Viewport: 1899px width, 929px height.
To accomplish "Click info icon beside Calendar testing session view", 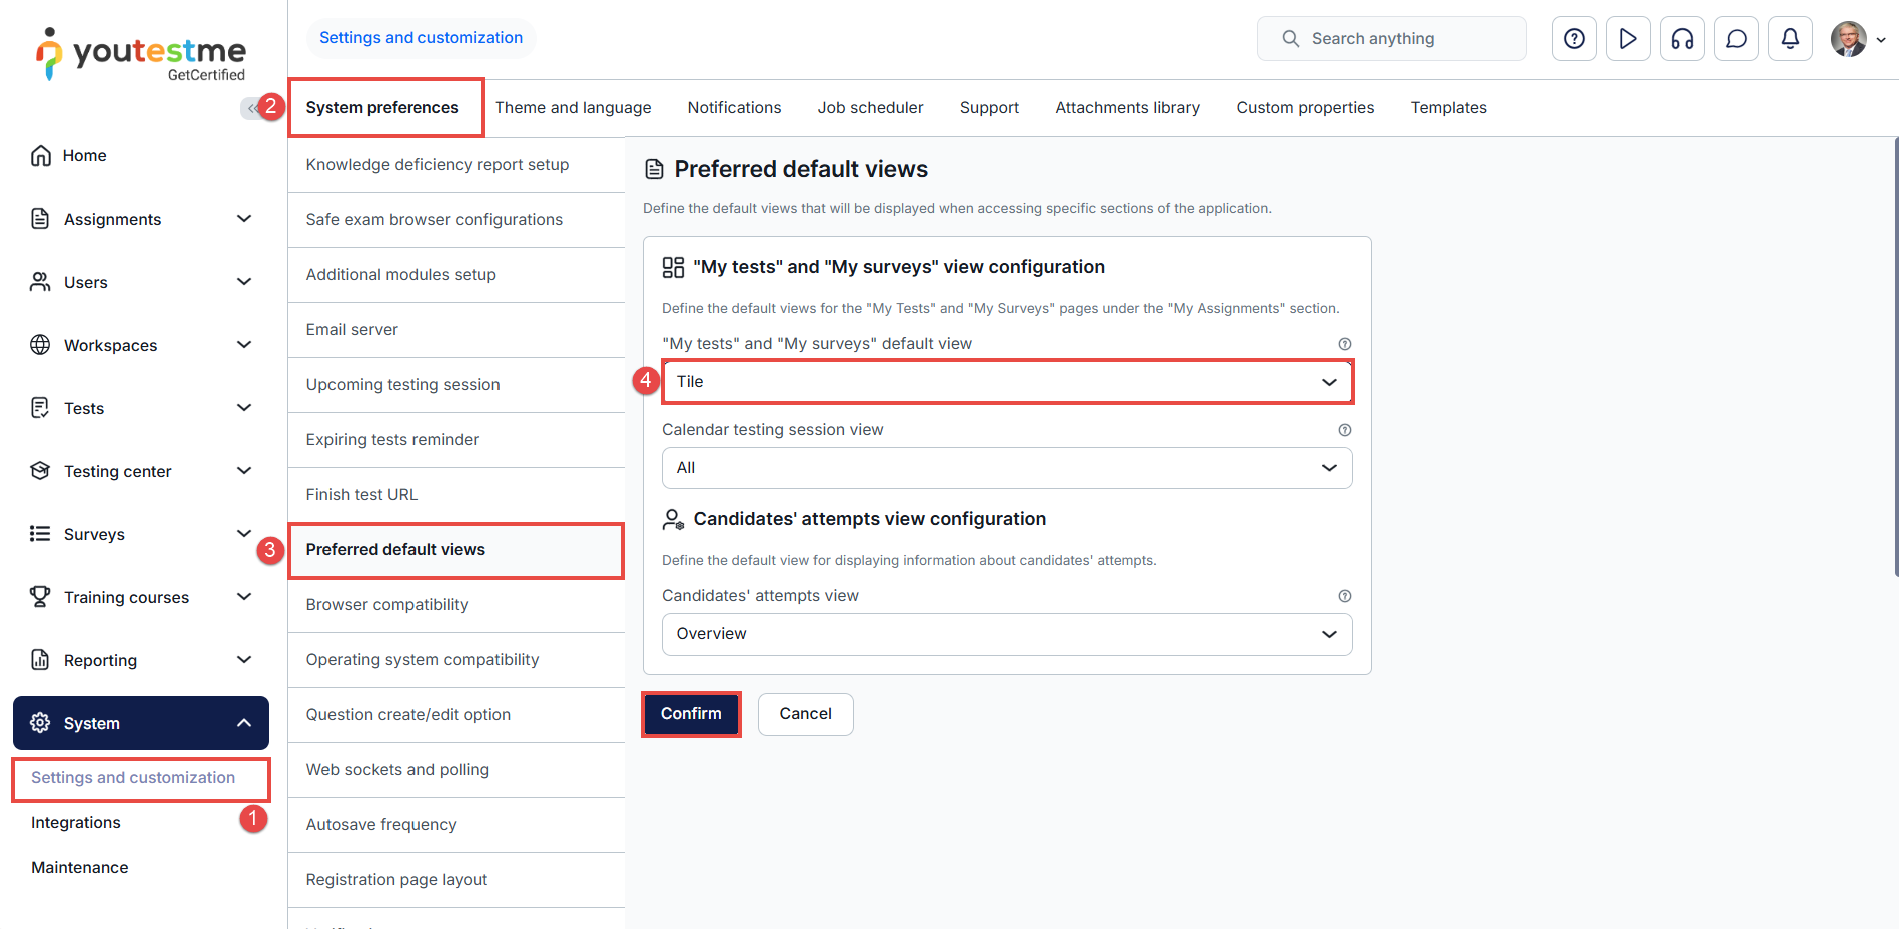I will point(1344,430).
